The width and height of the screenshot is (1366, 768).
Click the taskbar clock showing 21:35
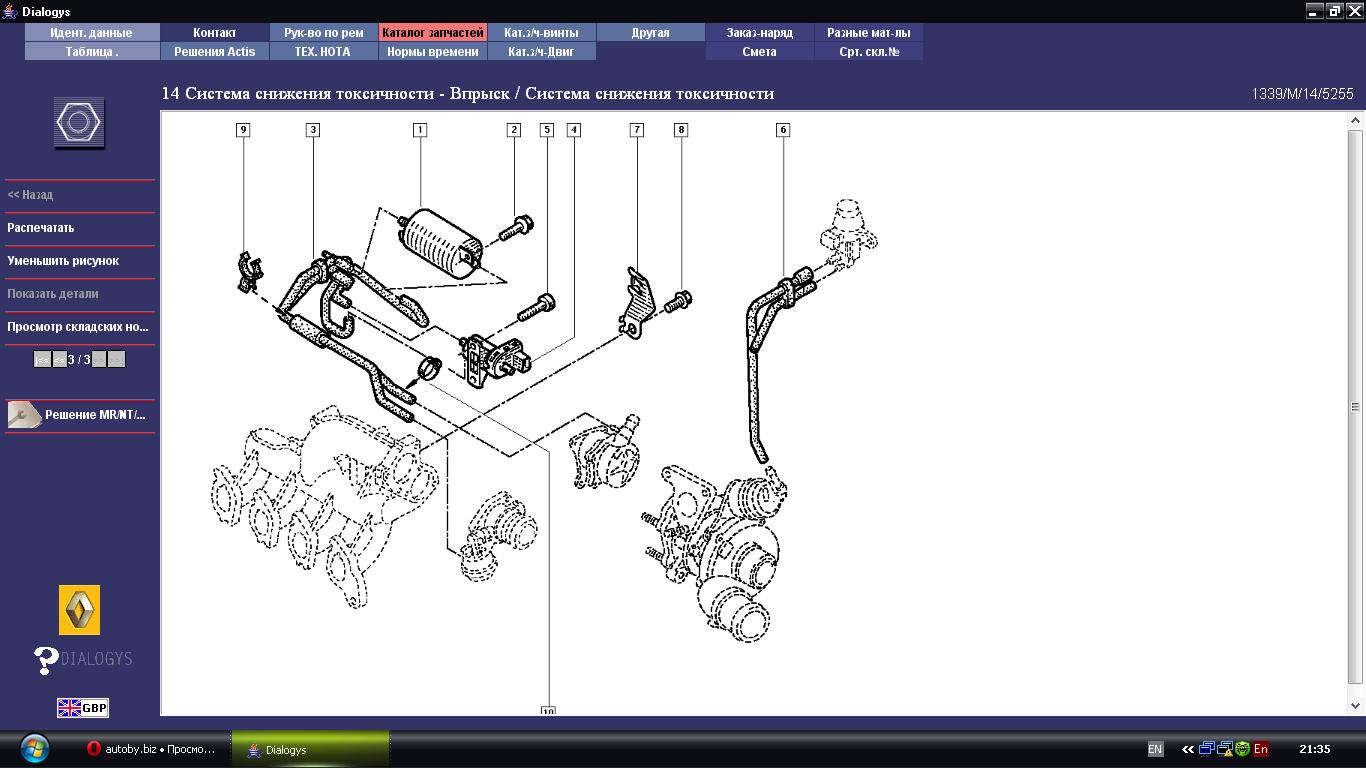coord(1315,749)
